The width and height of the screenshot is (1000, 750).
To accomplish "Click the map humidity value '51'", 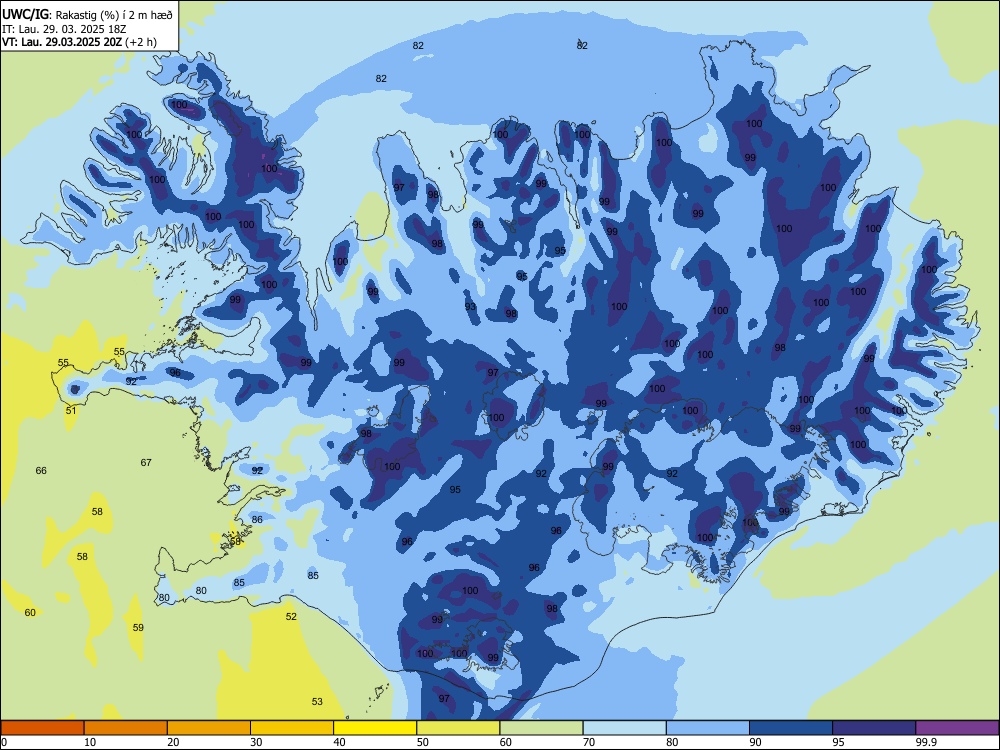I will click(x=71, y=410).
